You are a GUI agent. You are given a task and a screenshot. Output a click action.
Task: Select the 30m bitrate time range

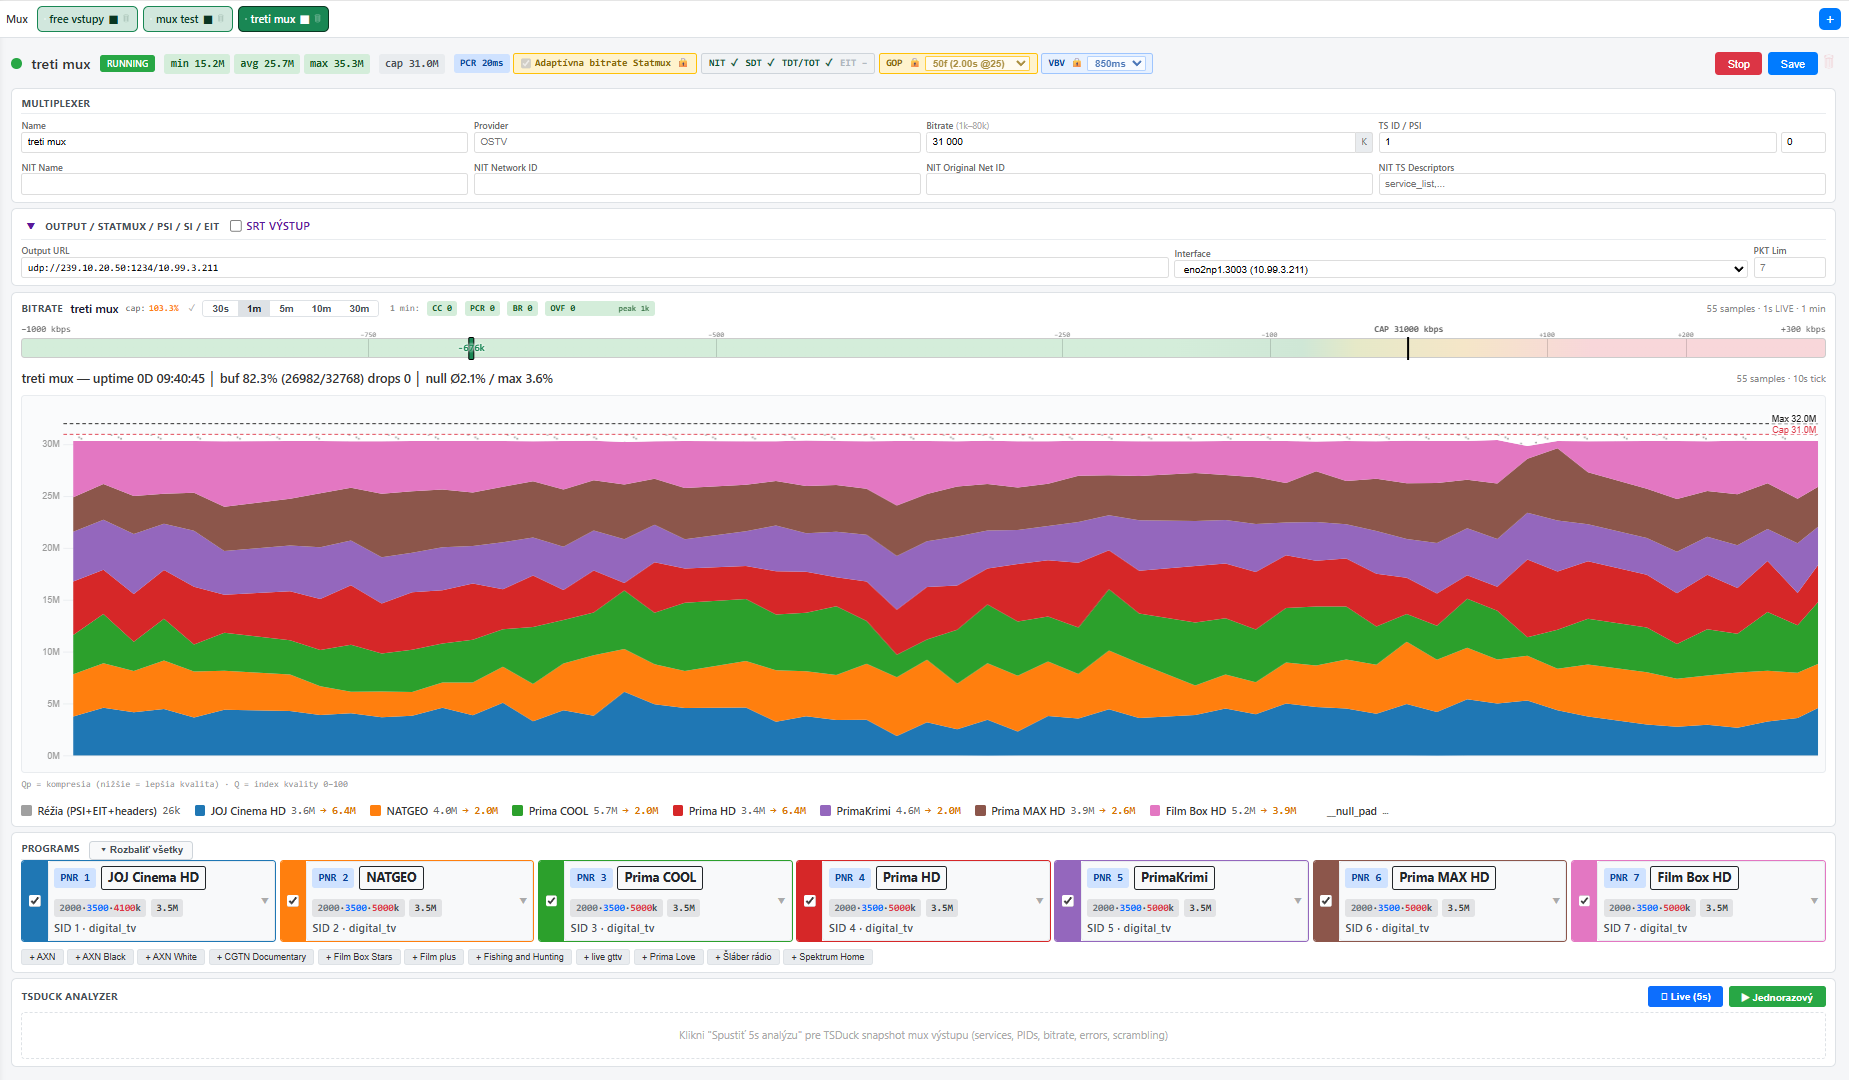(x=359, y=309)
